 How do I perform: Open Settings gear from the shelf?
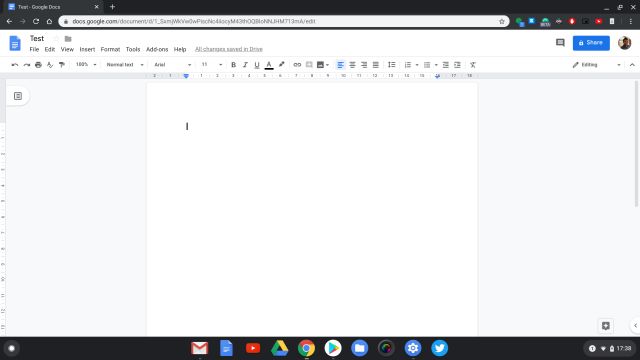pos(413,348)
